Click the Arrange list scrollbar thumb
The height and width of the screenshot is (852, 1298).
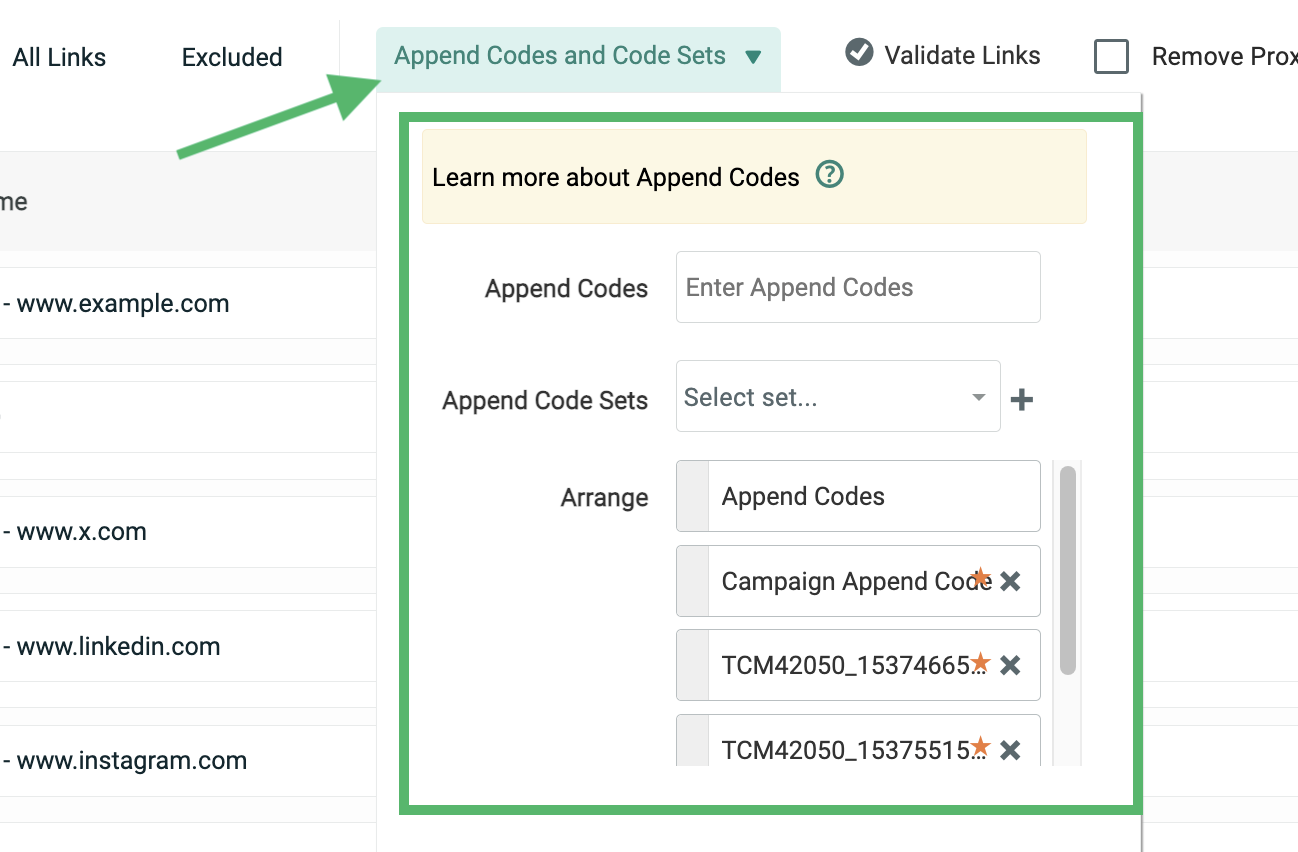pos(1067,570)
